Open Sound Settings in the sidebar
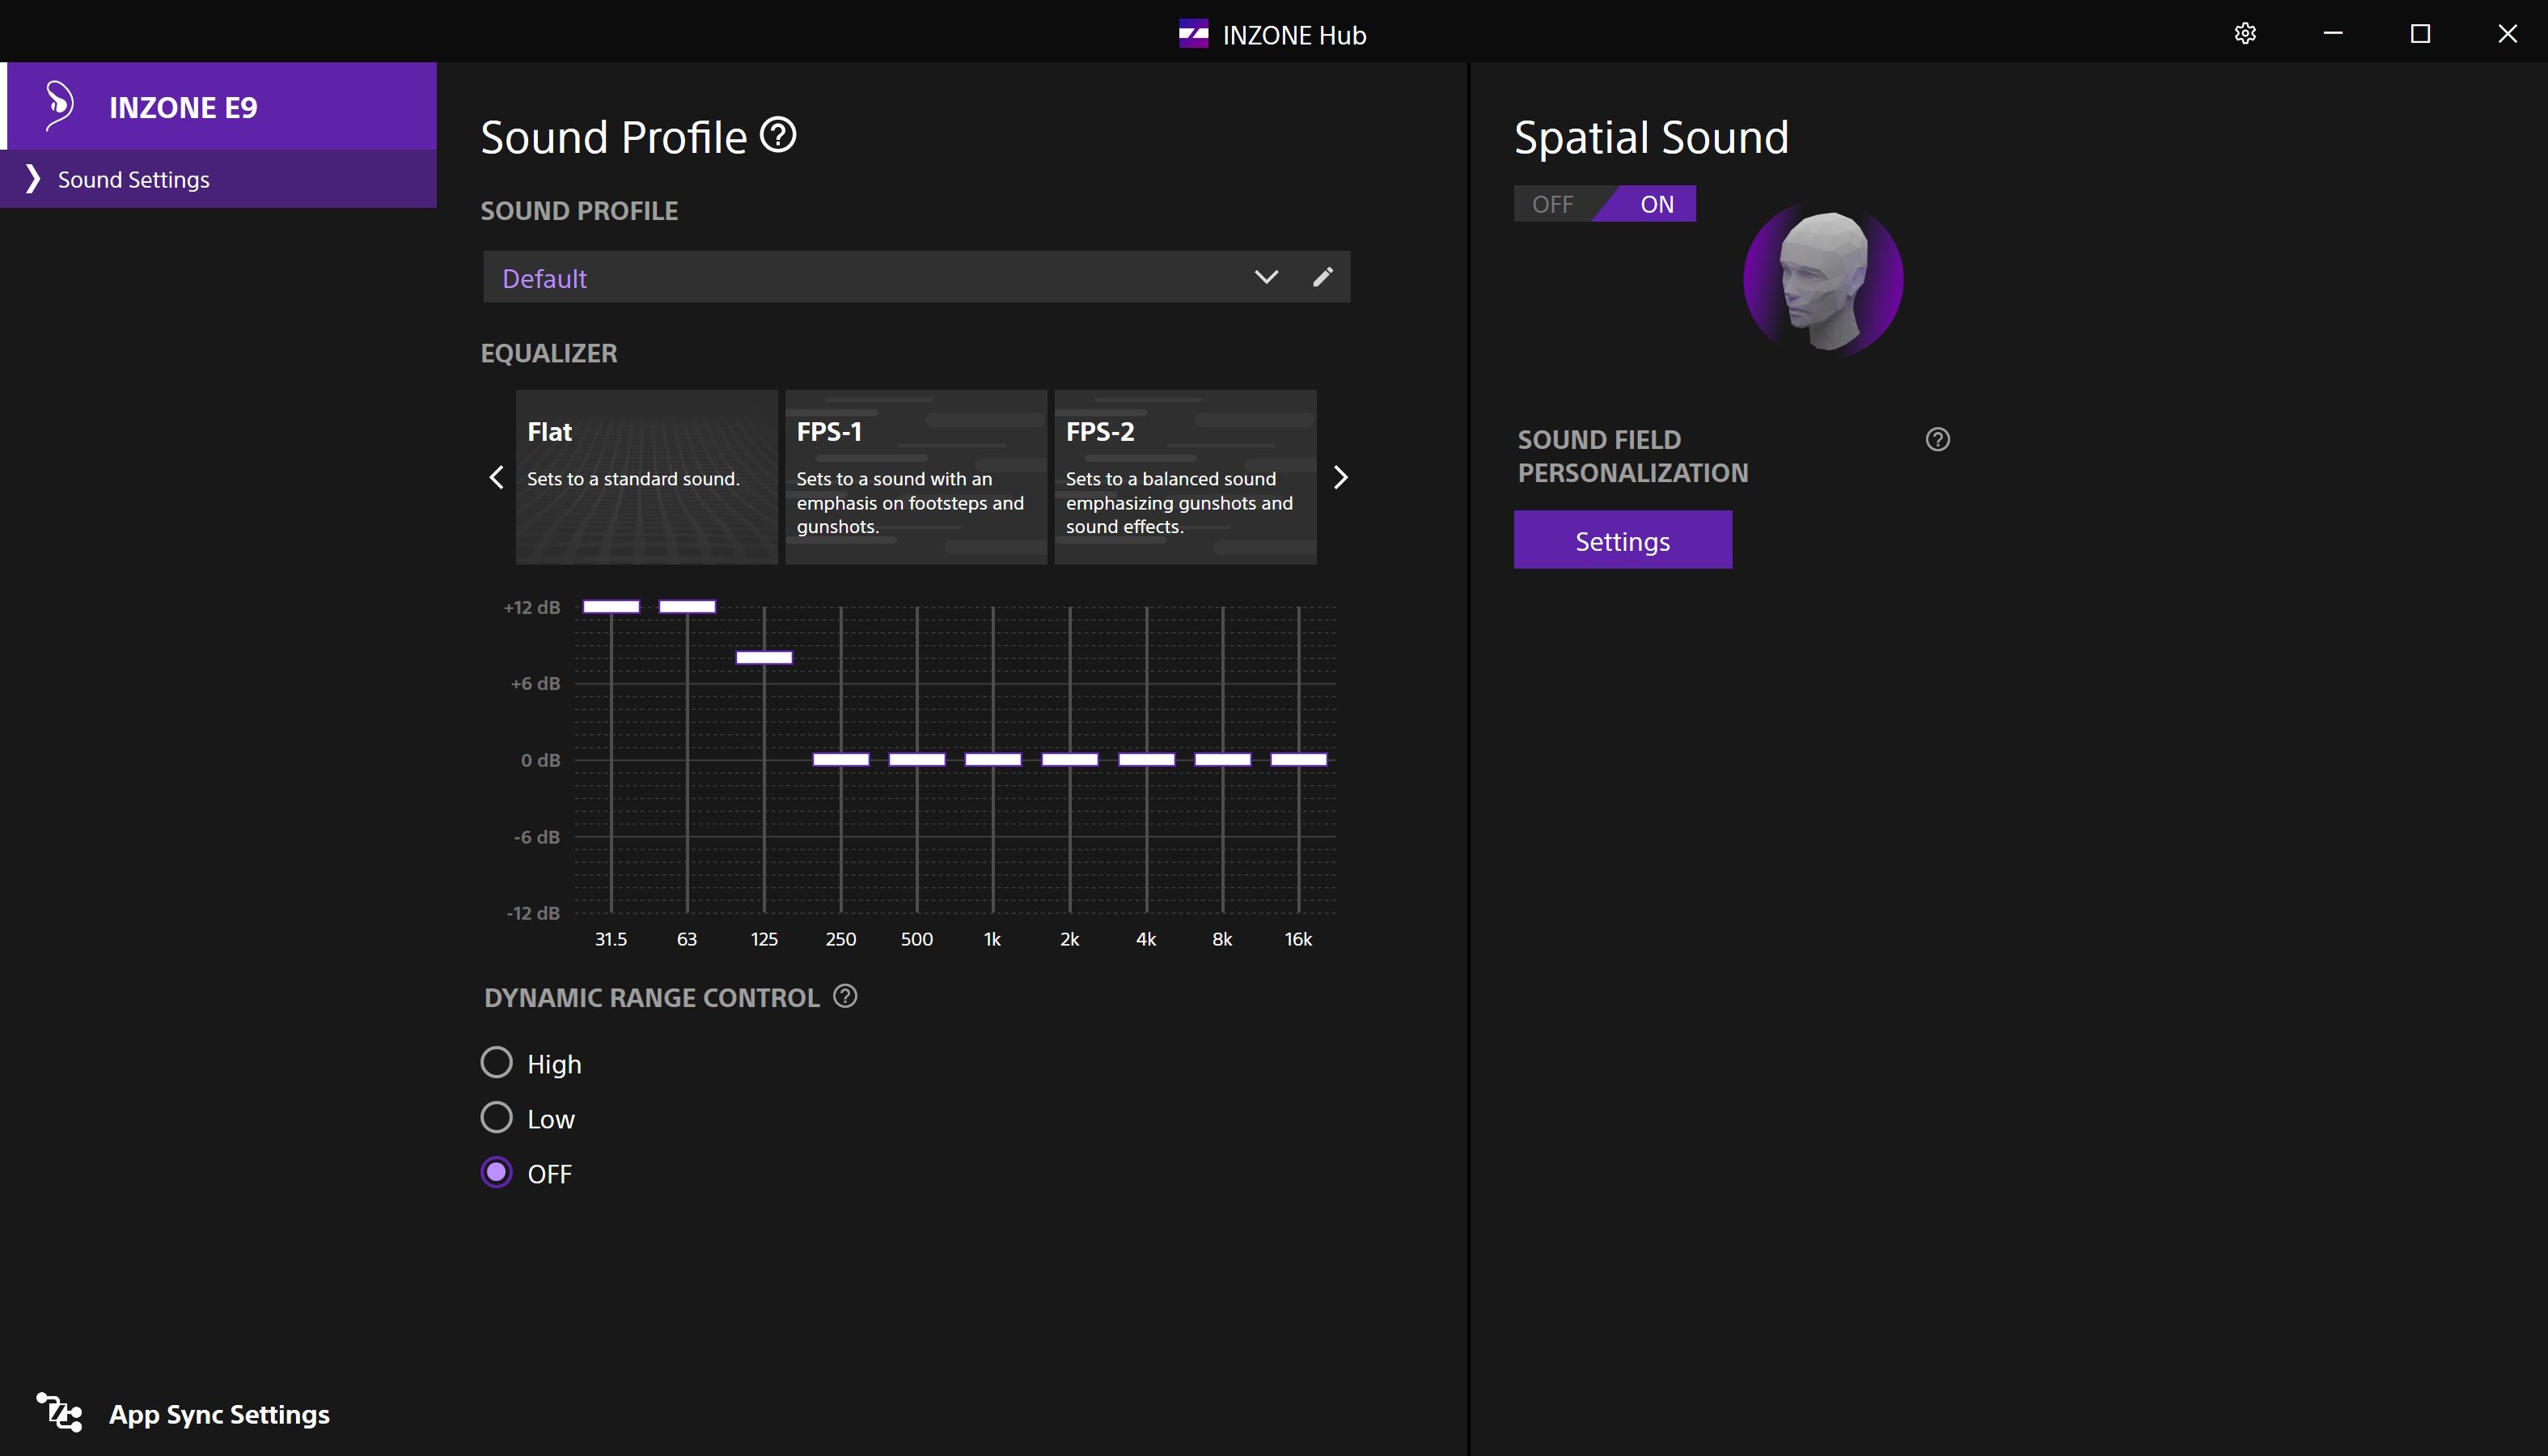2548x1456 pixels. [133, 180]
